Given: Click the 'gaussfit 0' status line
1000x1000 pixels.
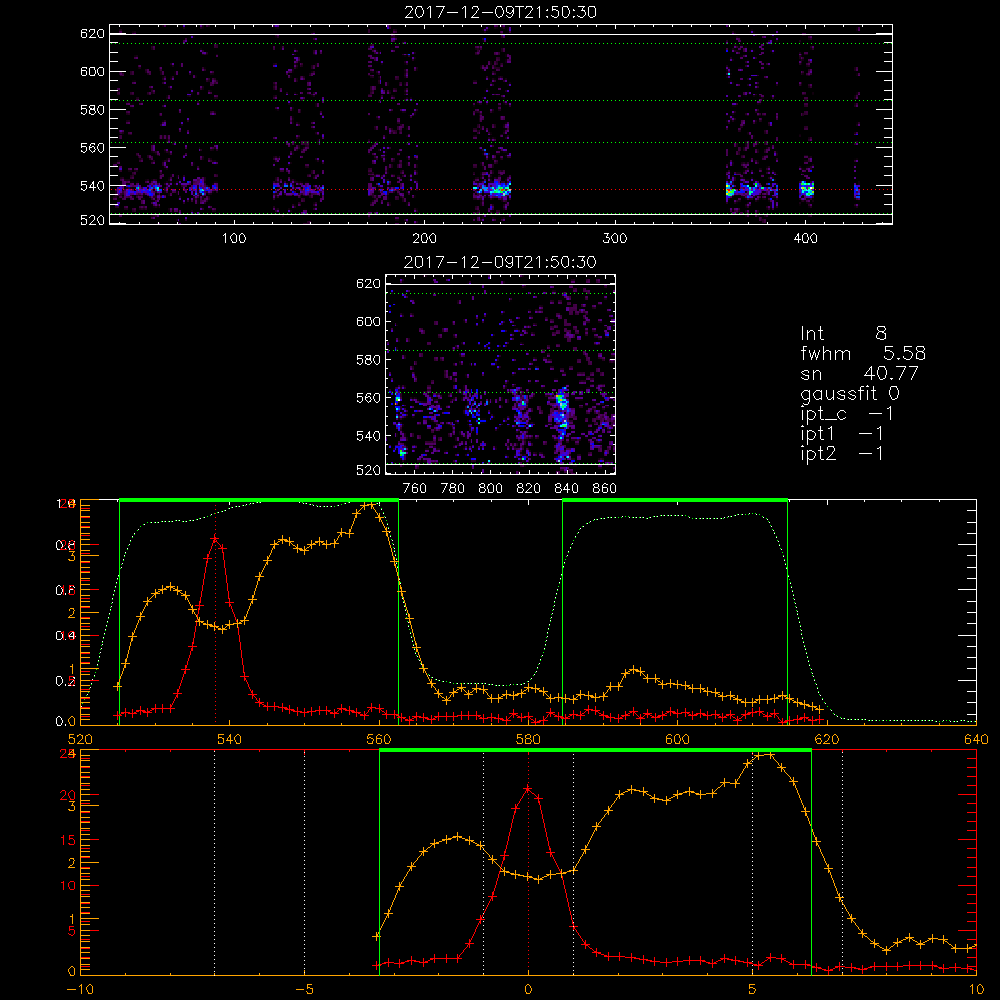Looking at the screenshot, I should pyautogui.click(x=850, y=393).
